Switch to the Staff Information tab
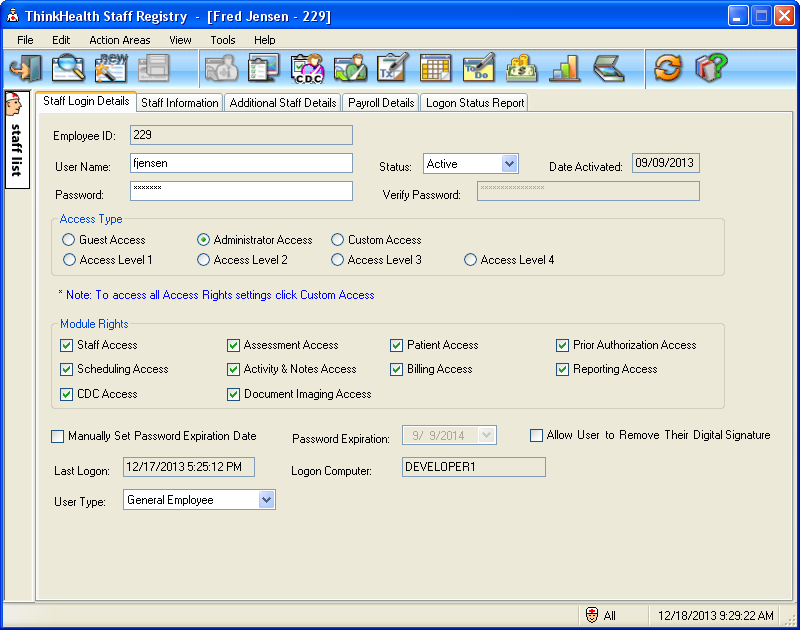The height and width of the screenshot is (630, 800). 180,103
